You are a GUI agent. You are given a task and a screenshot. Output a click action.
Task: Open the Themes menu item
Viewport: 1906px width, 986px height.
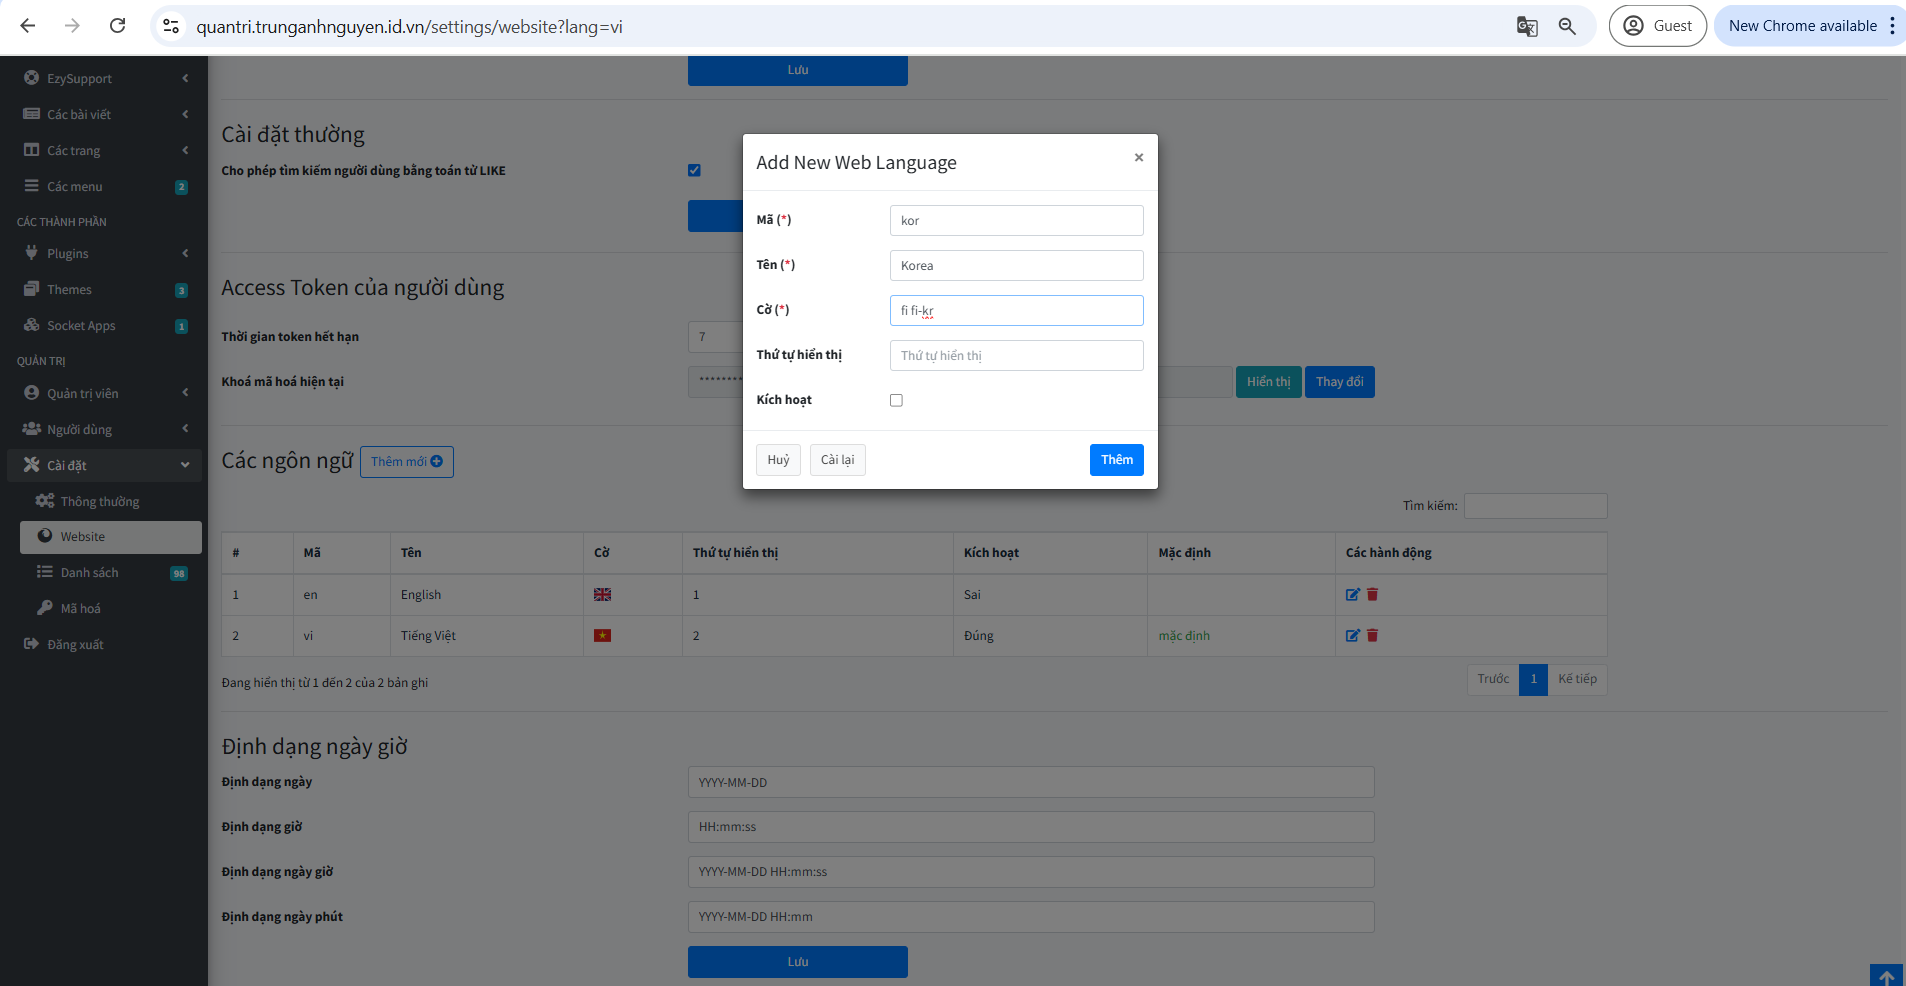pyautogui.click(x=104, y=289)
